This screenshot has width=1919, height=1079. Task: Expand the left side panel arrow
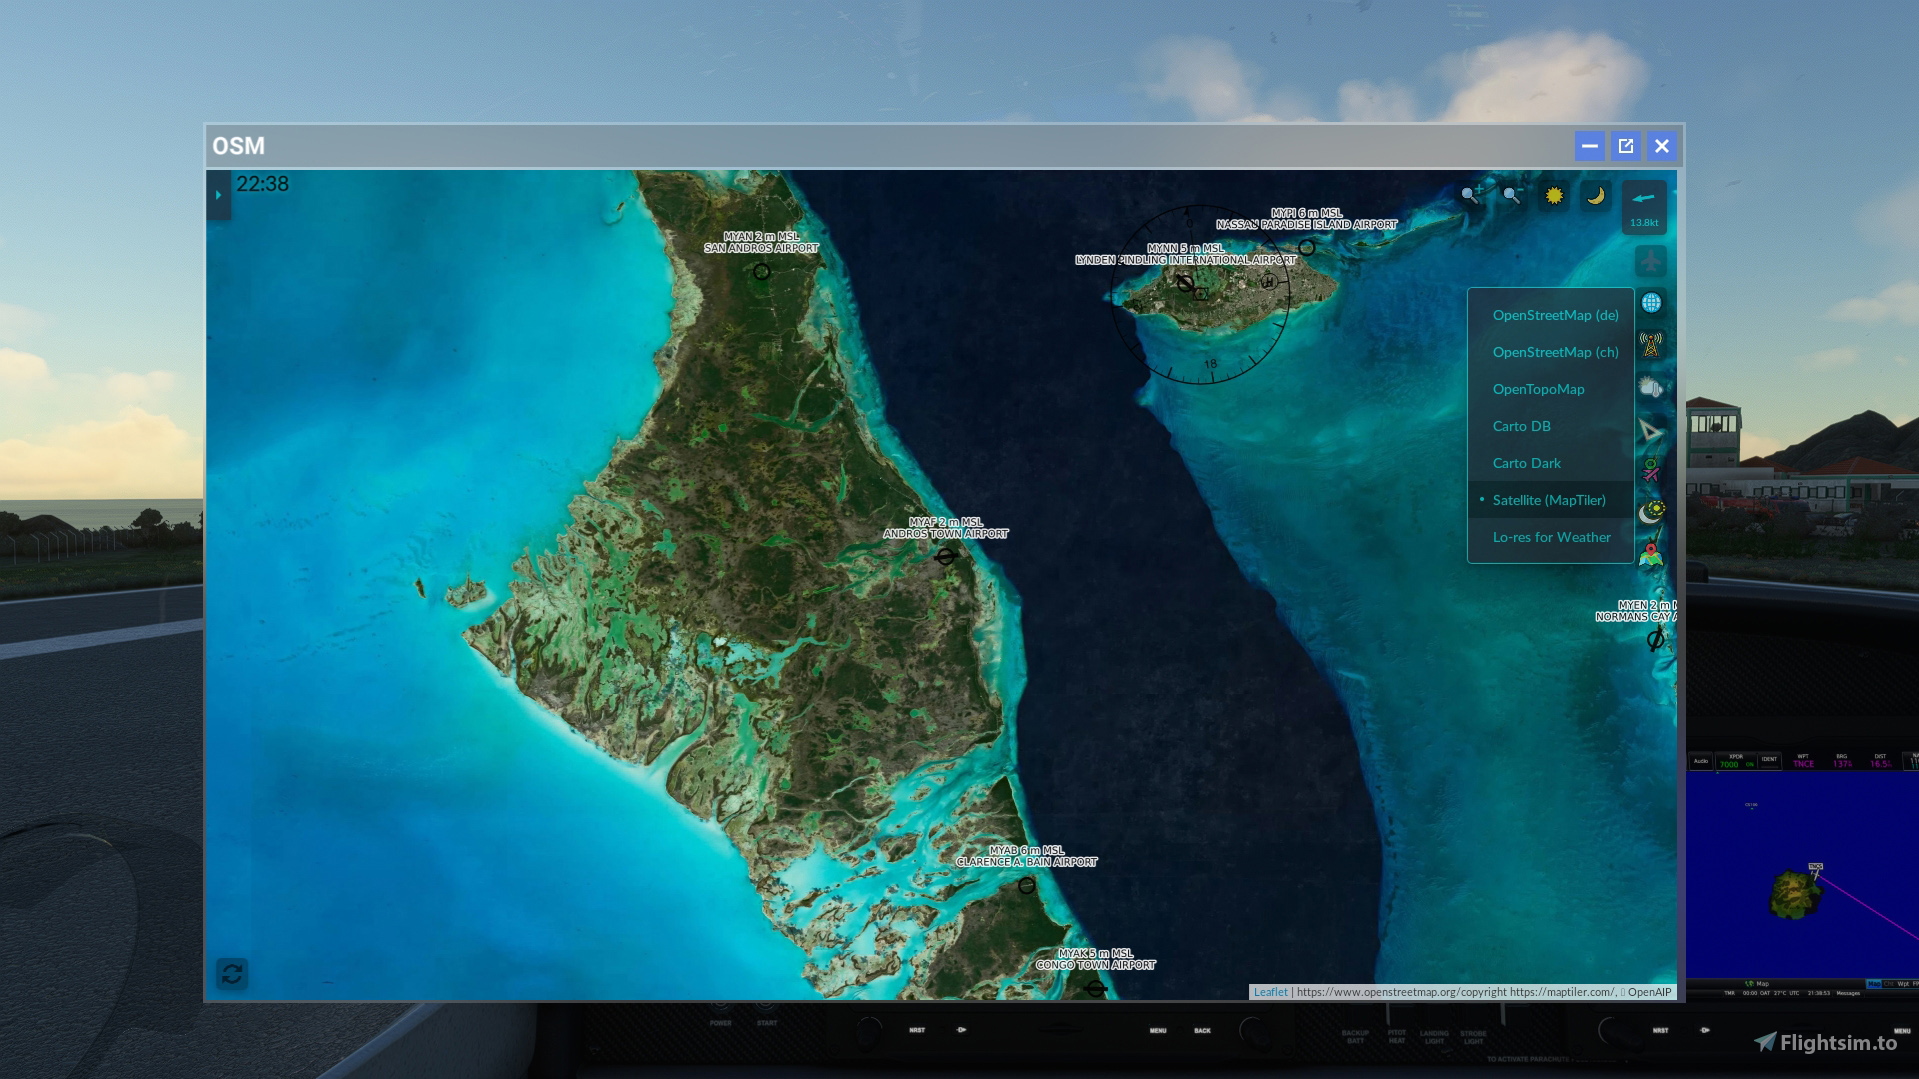[218, 196]
